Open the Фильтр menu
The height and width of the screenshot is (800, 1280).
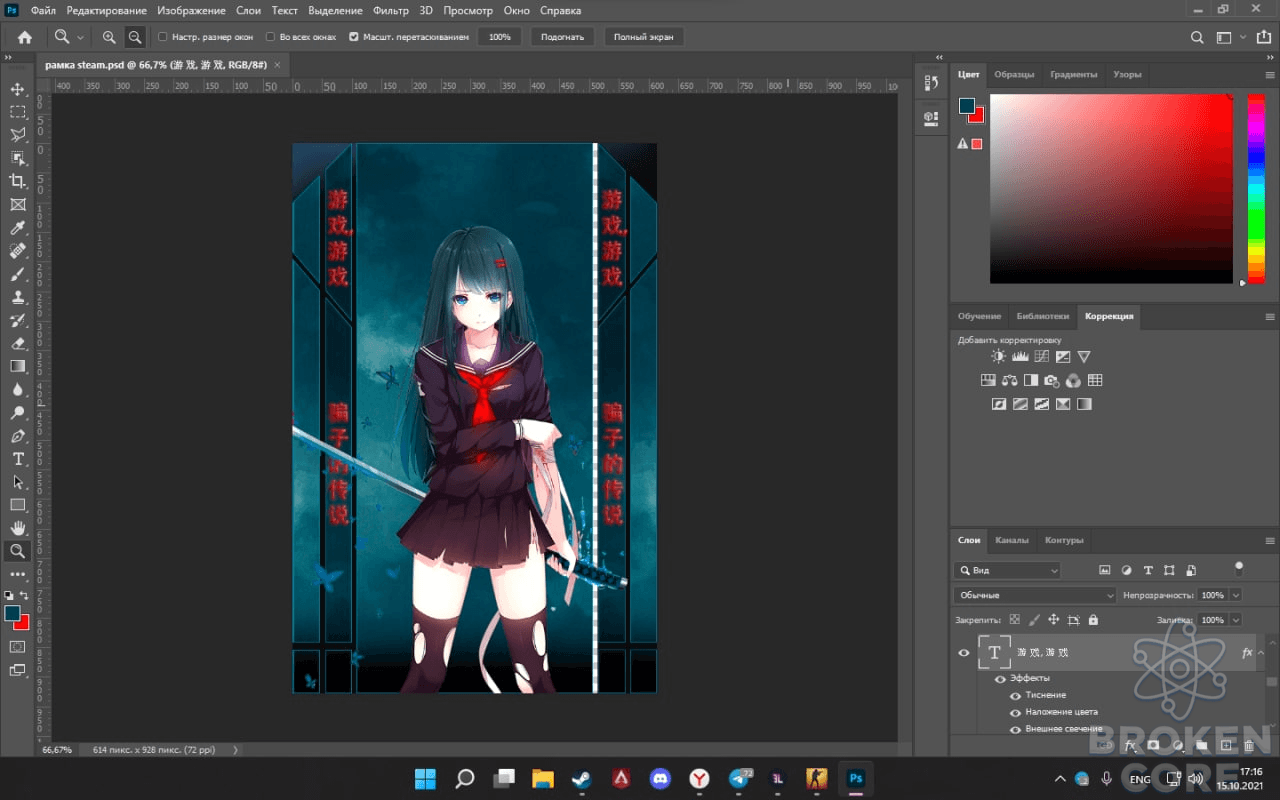[390, 11]
